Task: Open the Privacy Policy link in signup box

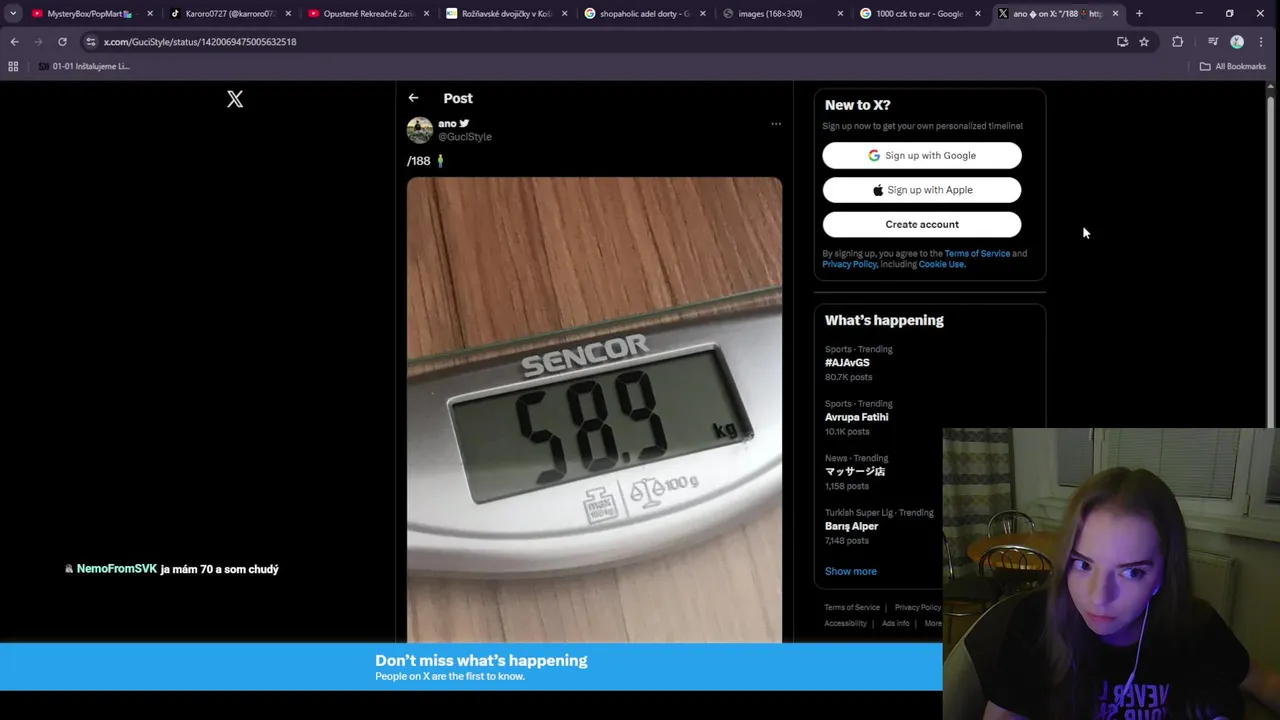Action: click(x=849, y=264)
